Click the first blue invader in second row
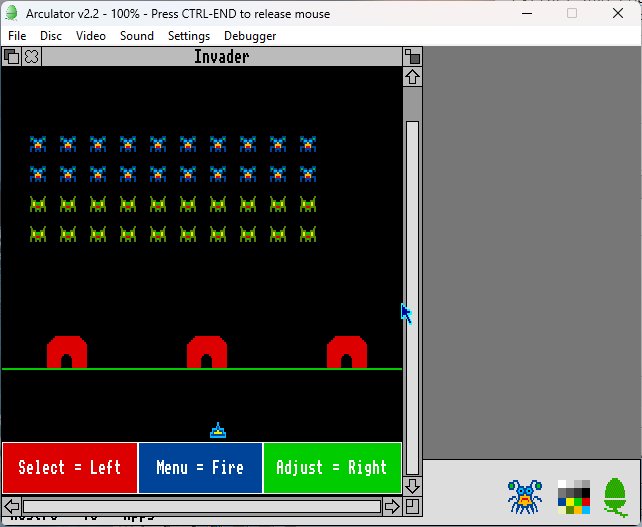This screenshot has height=527, width=642. (x=38, y=174)
